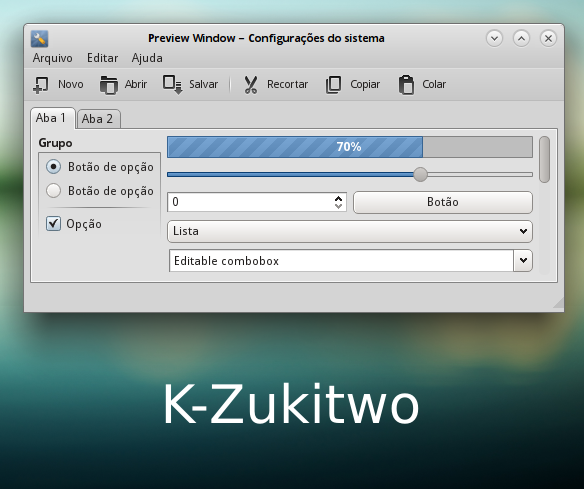Click the vertical scrollbar thumb
This screenshot has height=489, width=584.
pyautogui.click(x=544, y=159)
